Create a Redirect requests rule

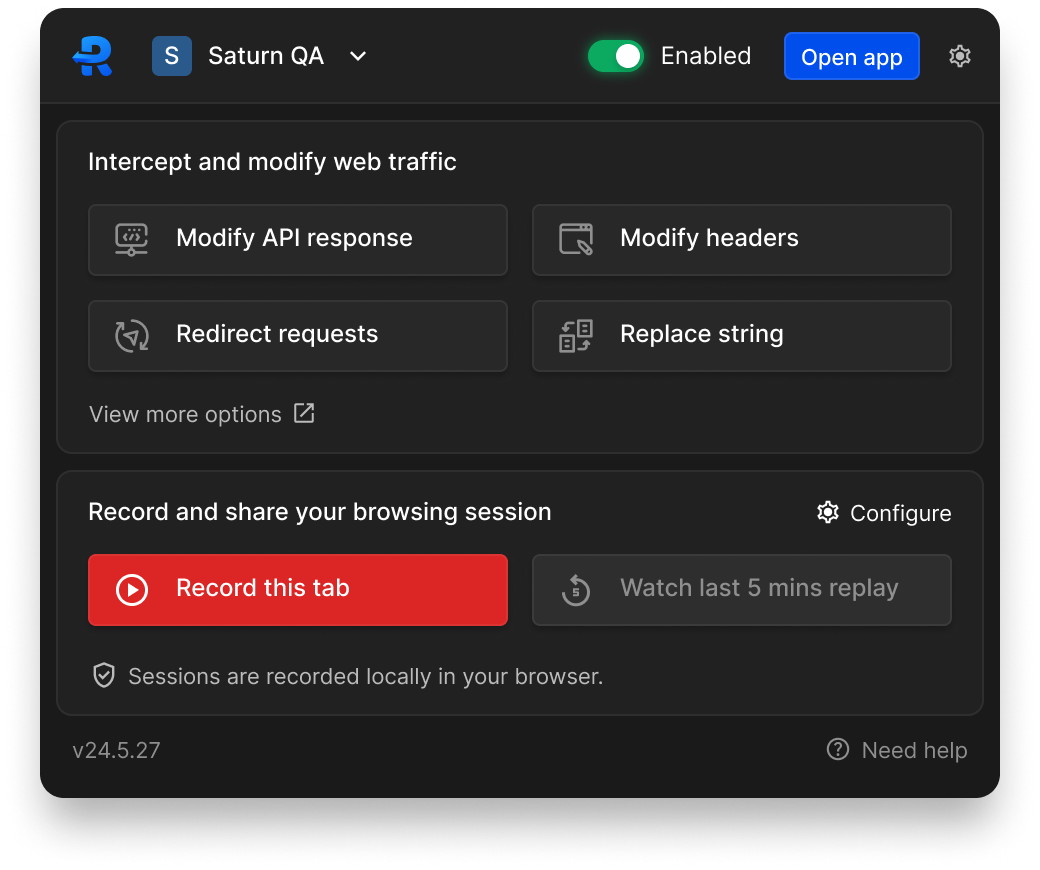click(x=298, y=336)
